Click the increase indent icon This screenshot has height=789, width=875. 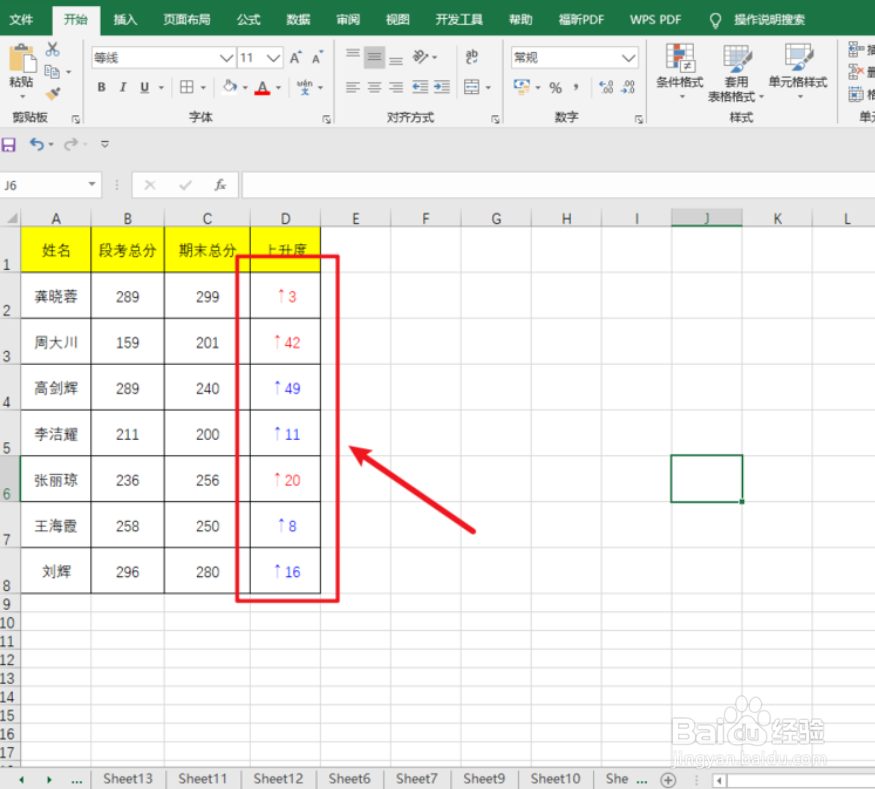coord(441,87)
